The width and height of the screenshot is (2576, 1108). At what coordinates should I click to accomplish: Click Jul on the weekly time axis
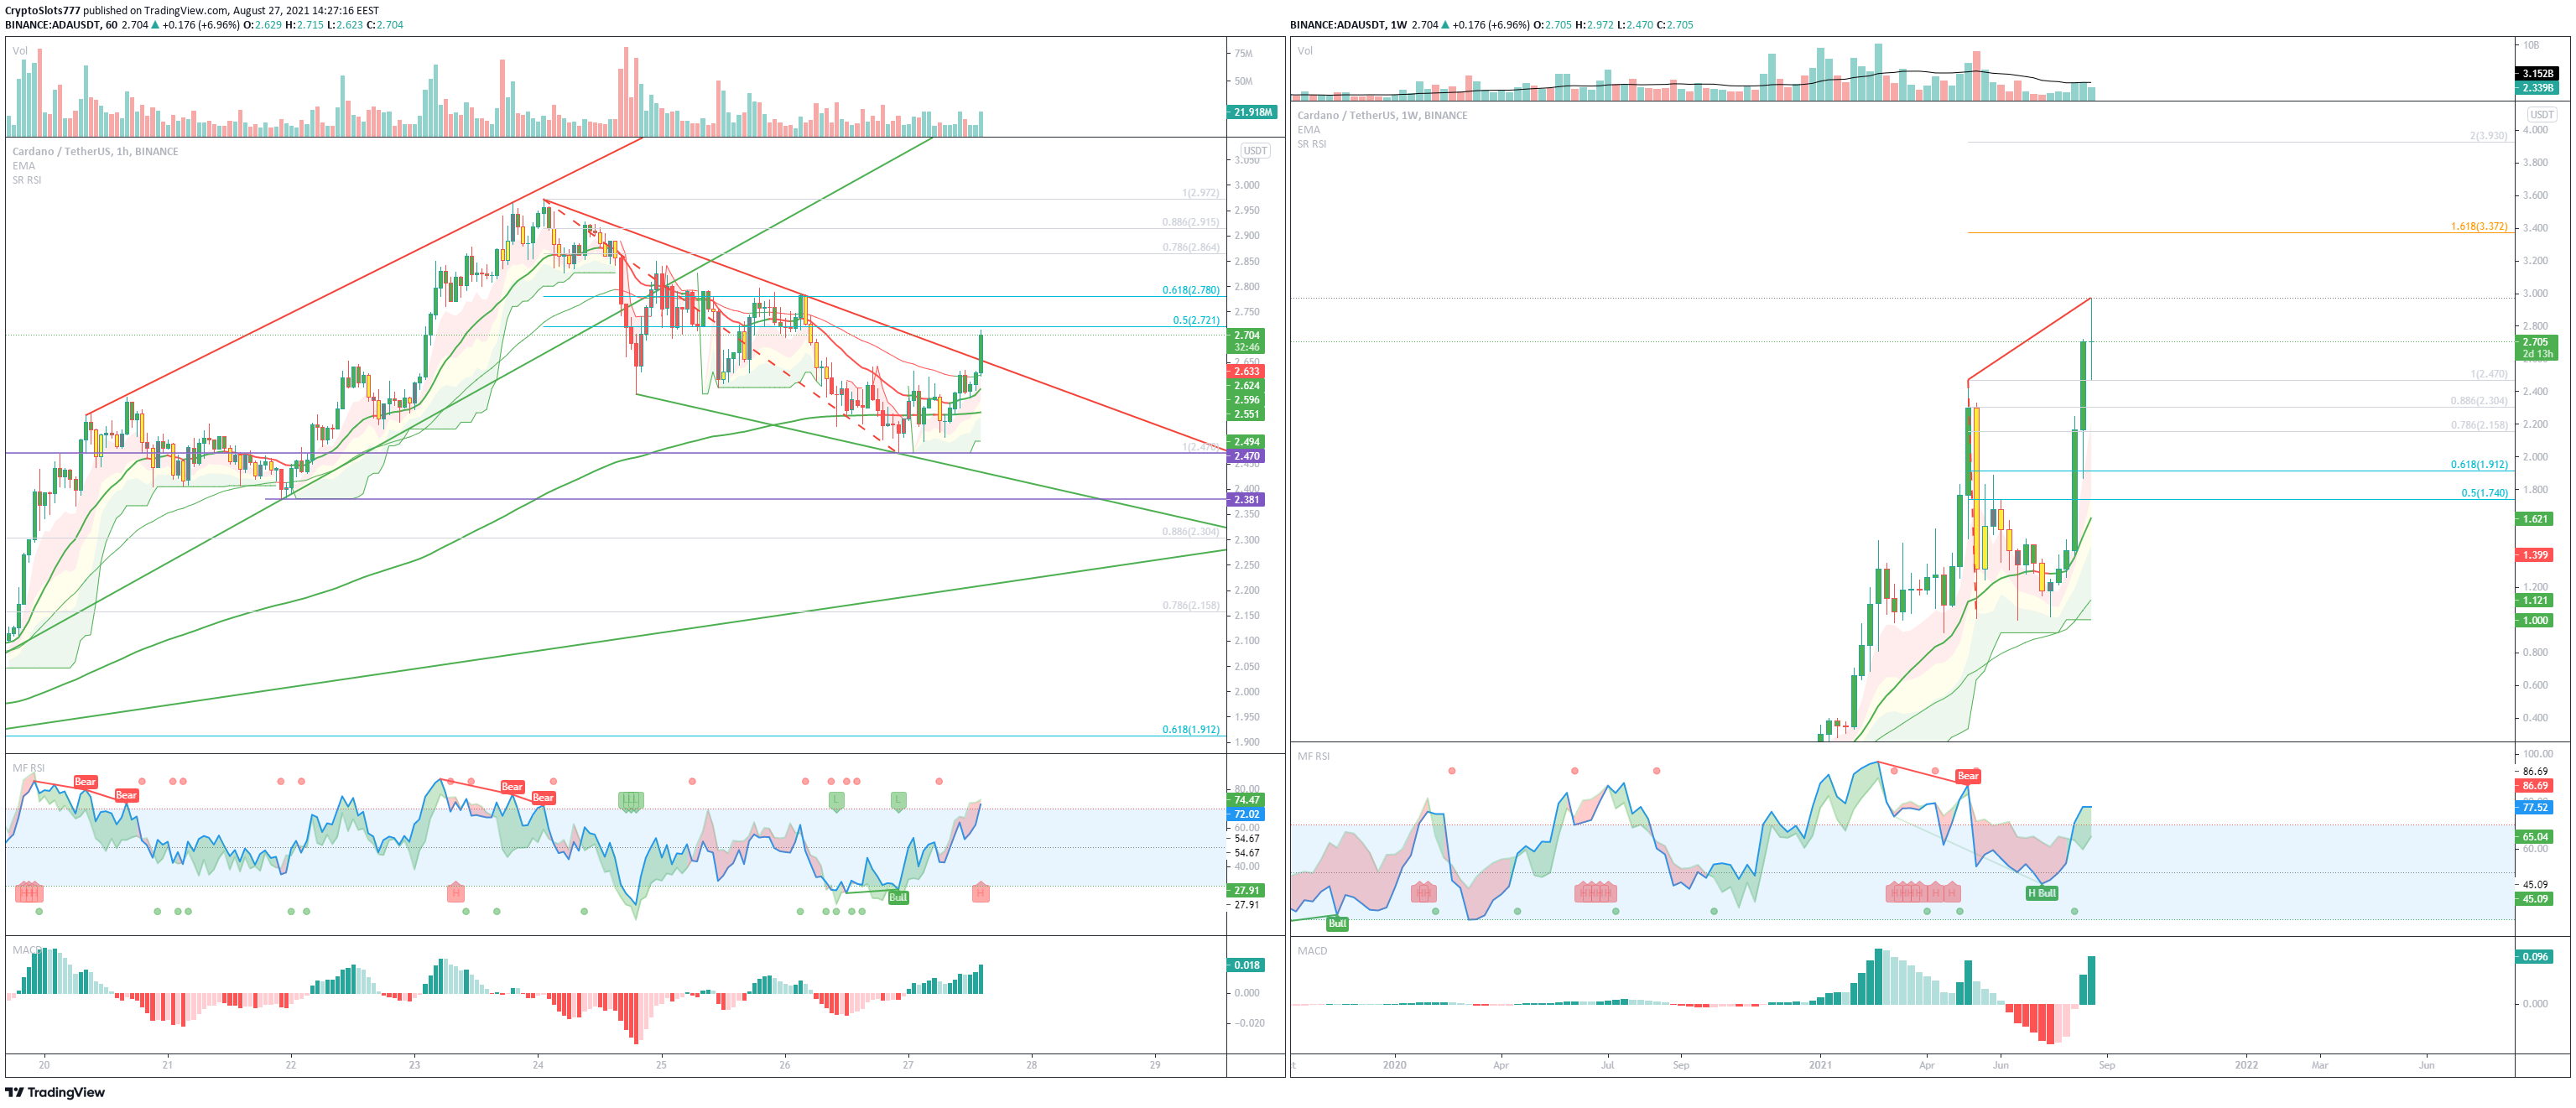click(1607, 1065)
